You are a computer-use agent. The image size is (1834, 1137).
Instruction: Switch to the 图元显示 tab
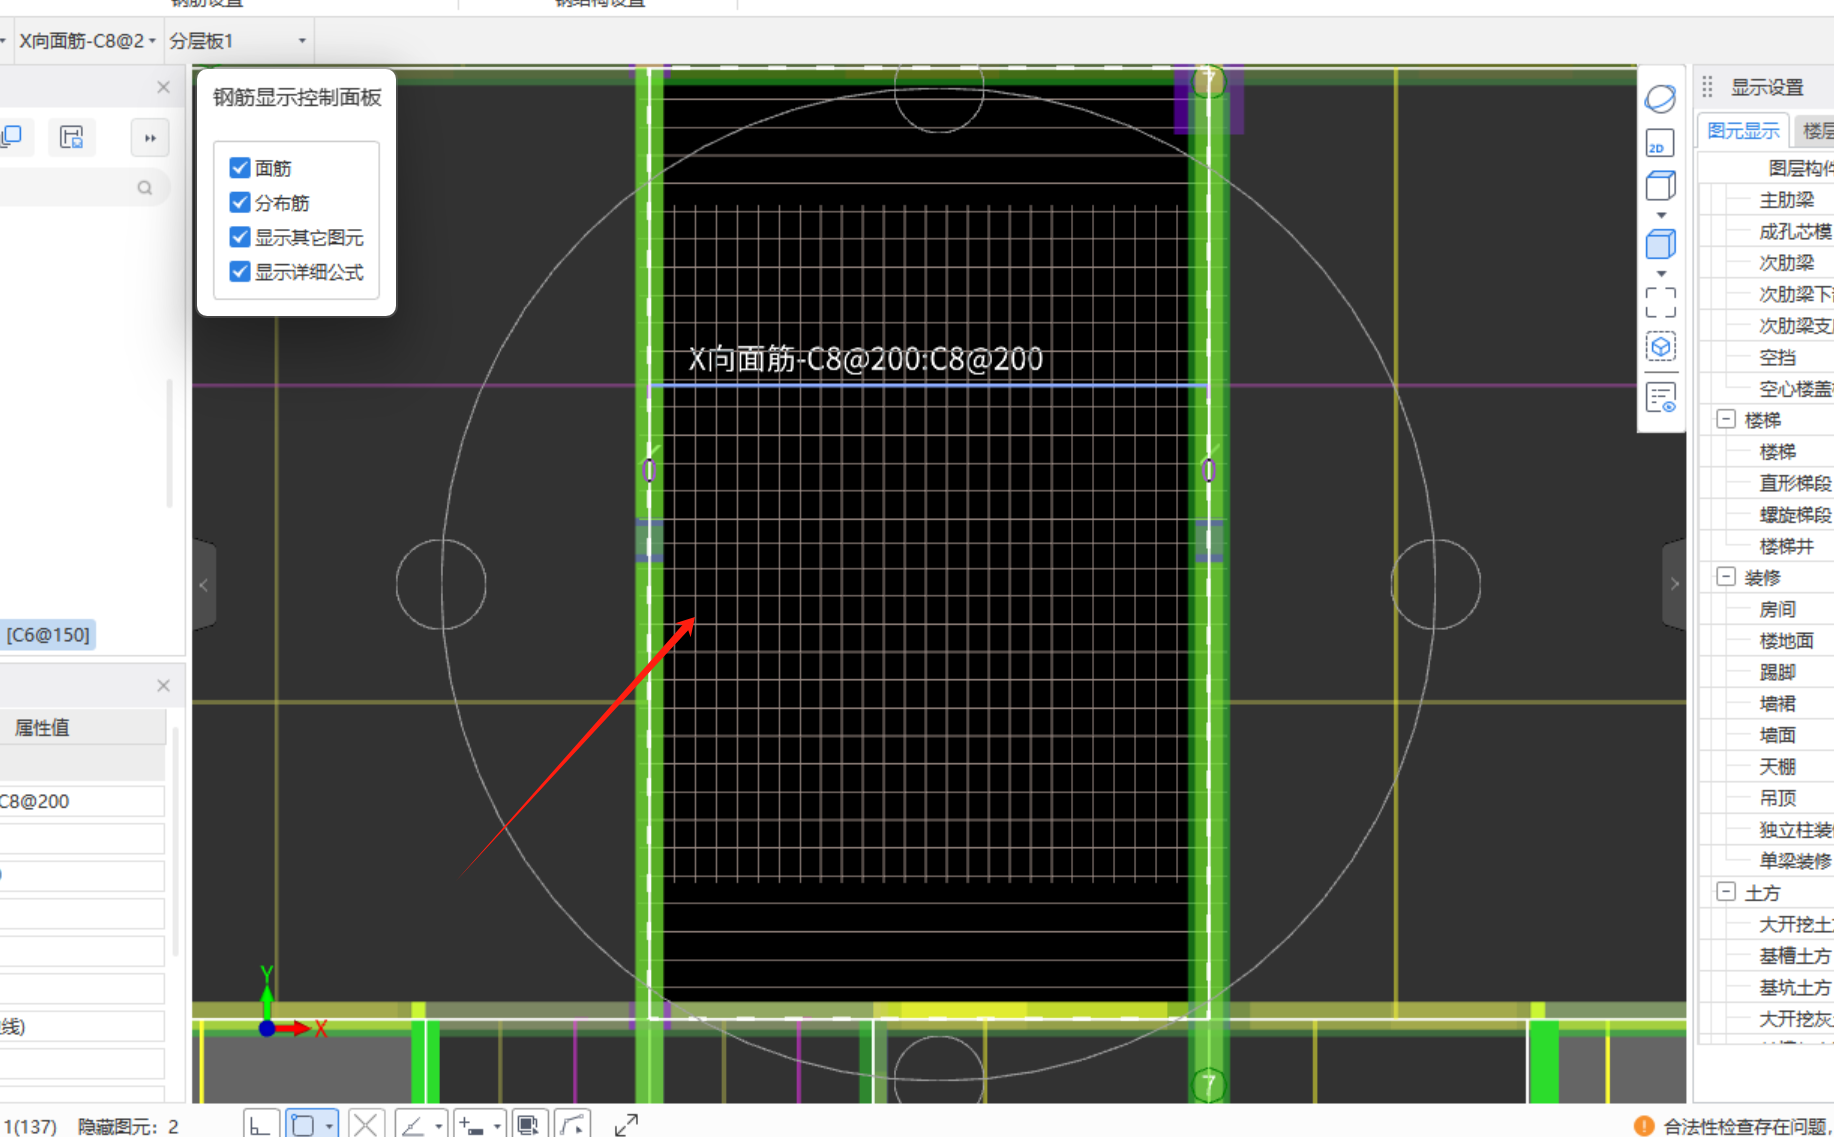pos(1743,130)
